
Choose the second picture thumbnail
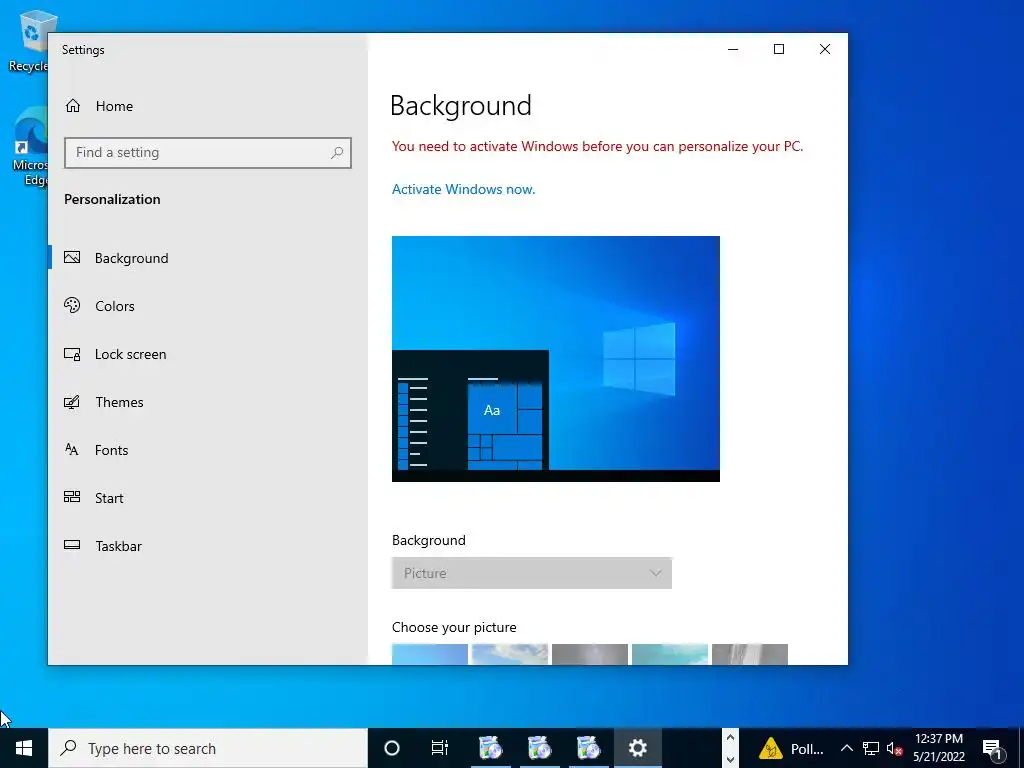click(509, 654)
